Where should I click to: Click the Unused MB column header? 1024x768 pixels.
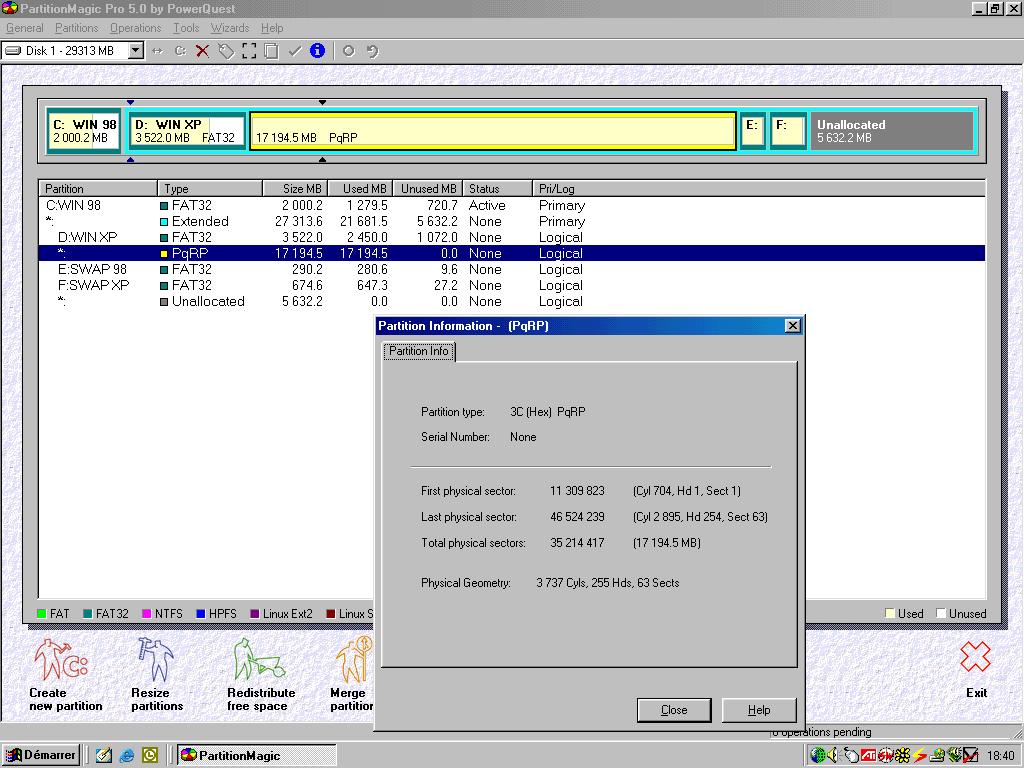point(428,189)
